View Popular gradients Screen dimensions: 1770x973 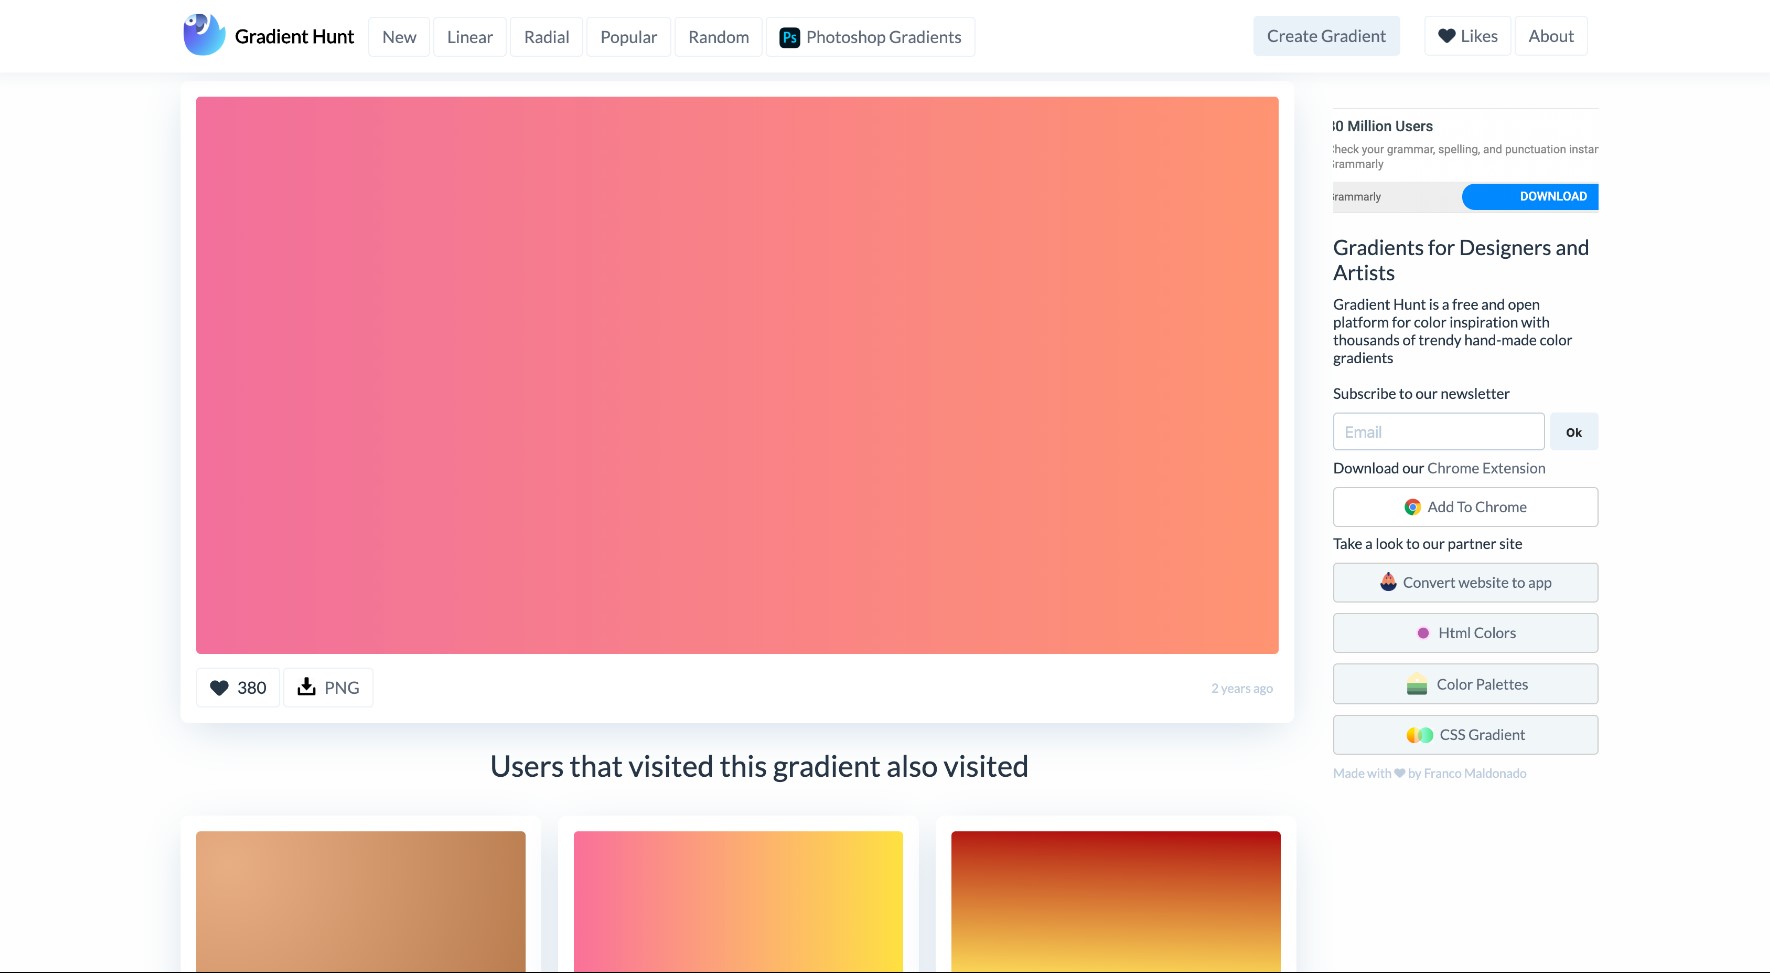click(x=628, y=36)
